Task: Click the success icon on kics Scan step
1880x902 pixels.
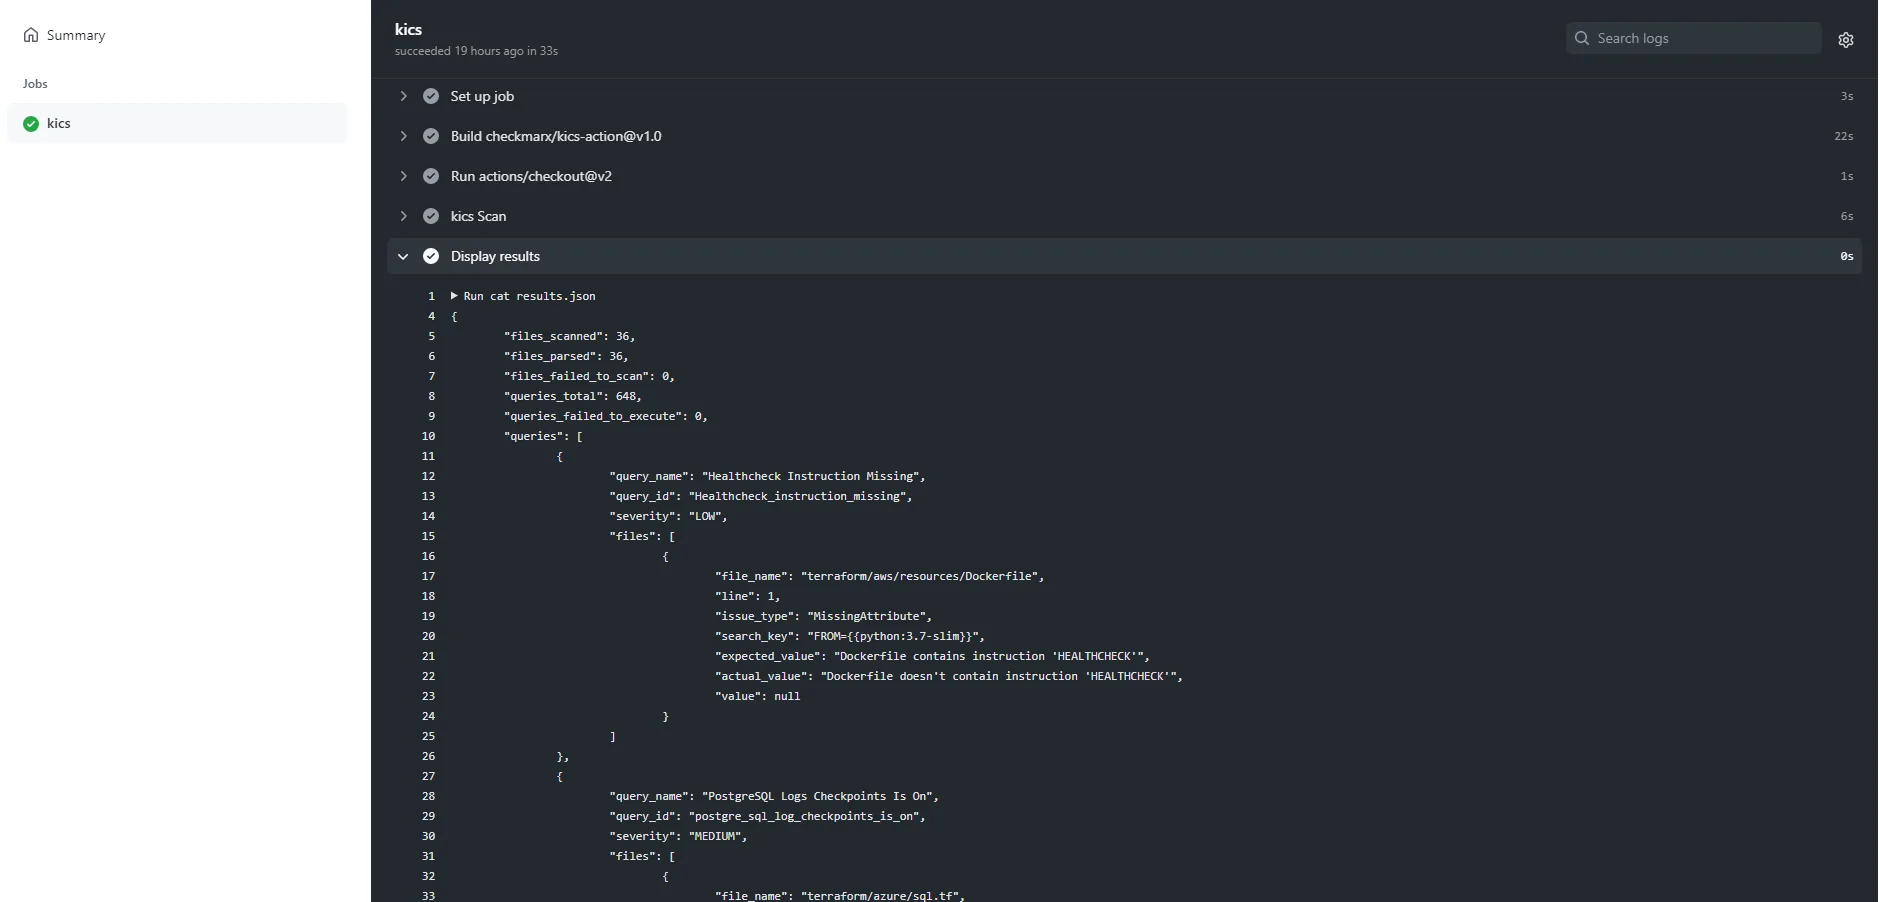Action: pos(430,216)
